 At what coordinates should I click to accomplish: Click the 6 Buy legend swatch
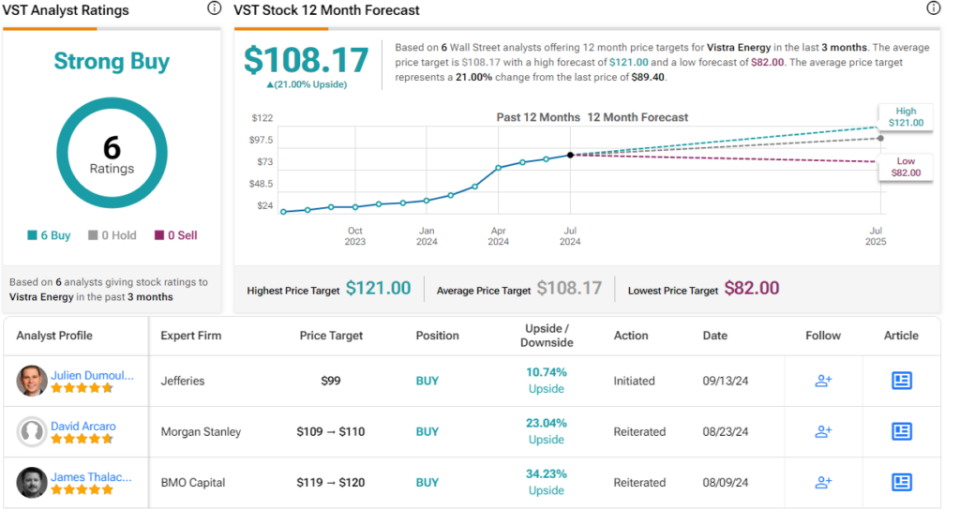coord(32,236)
